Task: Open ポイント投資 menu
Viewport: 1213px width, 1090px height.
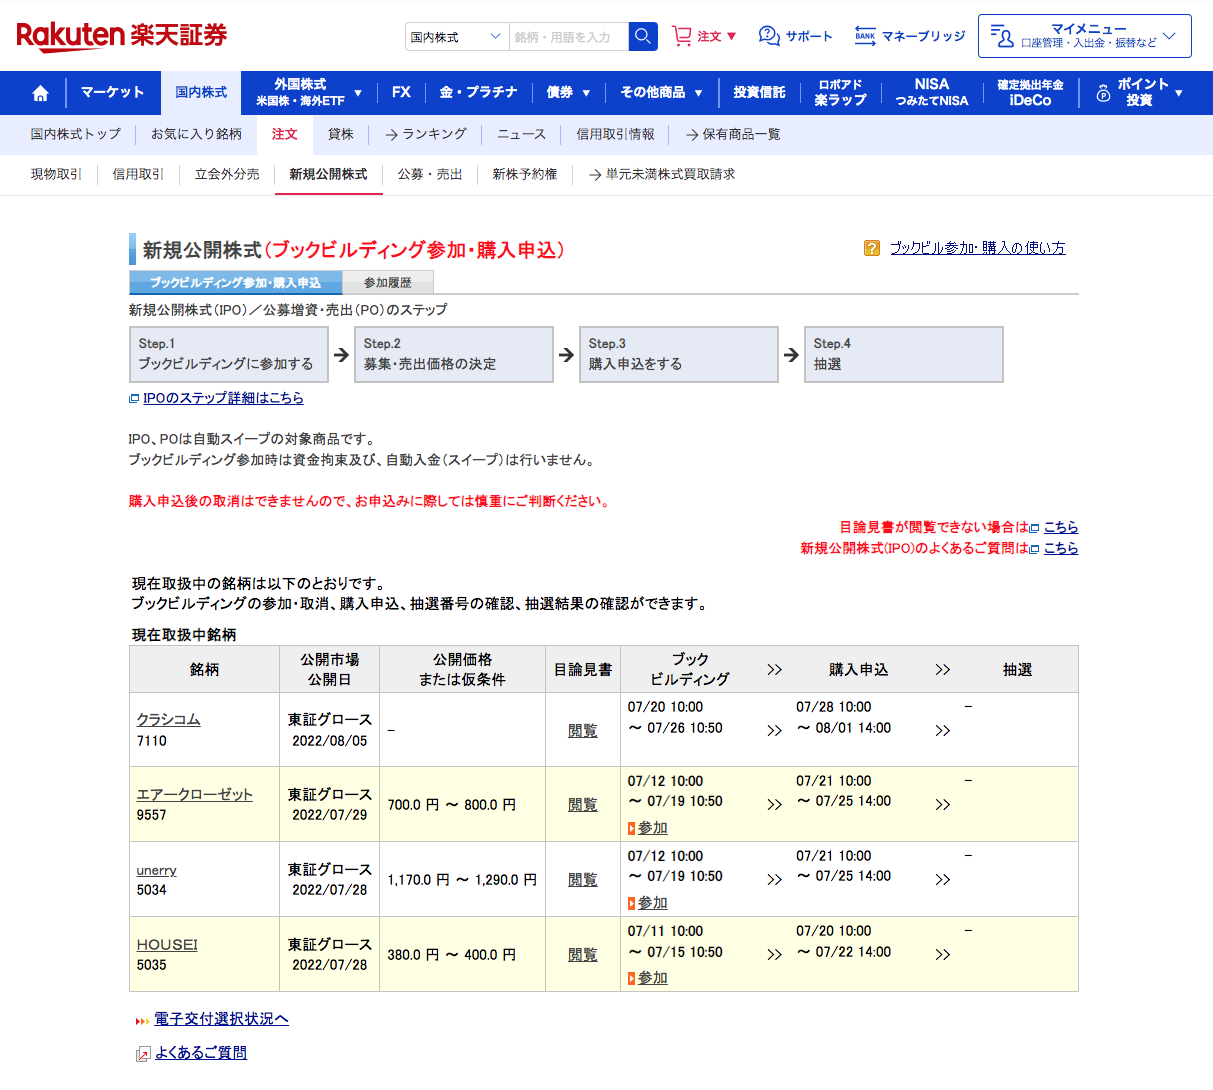Action: [1139, 93]
